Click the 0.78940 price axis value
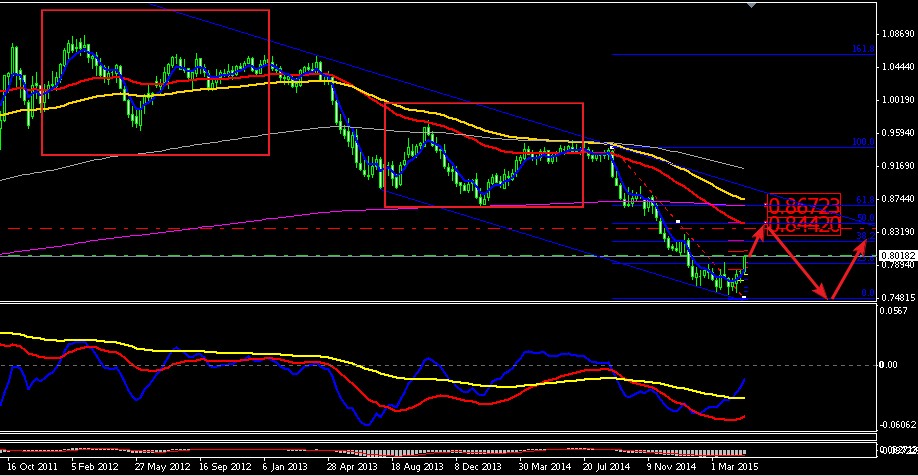Screen dimensions: 918x476 click(x=899, y=265)
